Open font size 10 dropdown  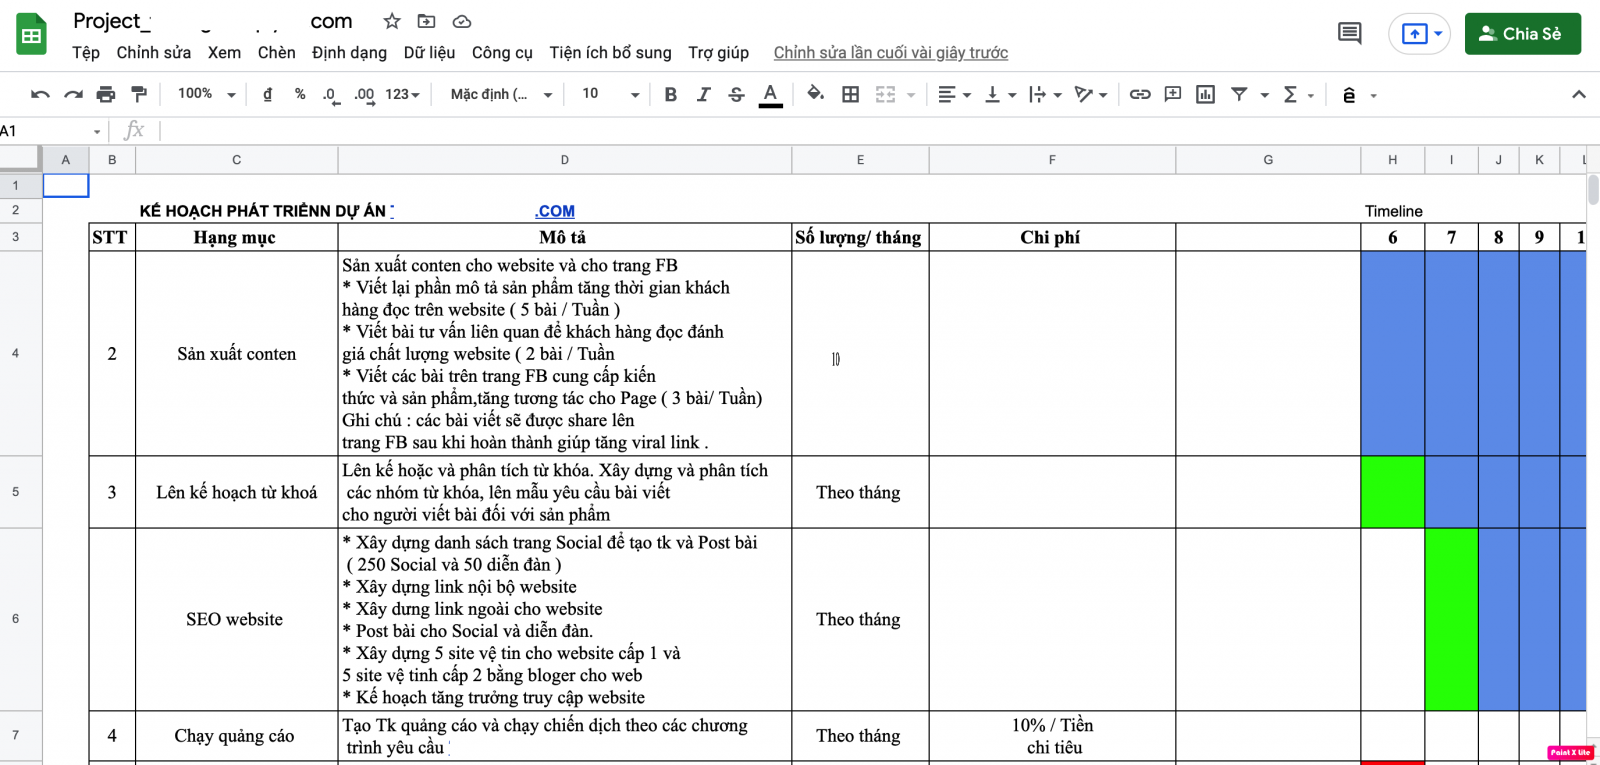pyautogui.click(x=610, y=94)
